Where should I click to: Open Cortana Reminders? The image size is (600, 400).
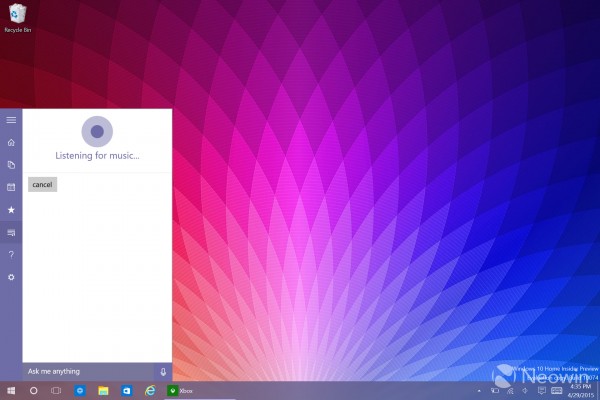tap(11, 187)
